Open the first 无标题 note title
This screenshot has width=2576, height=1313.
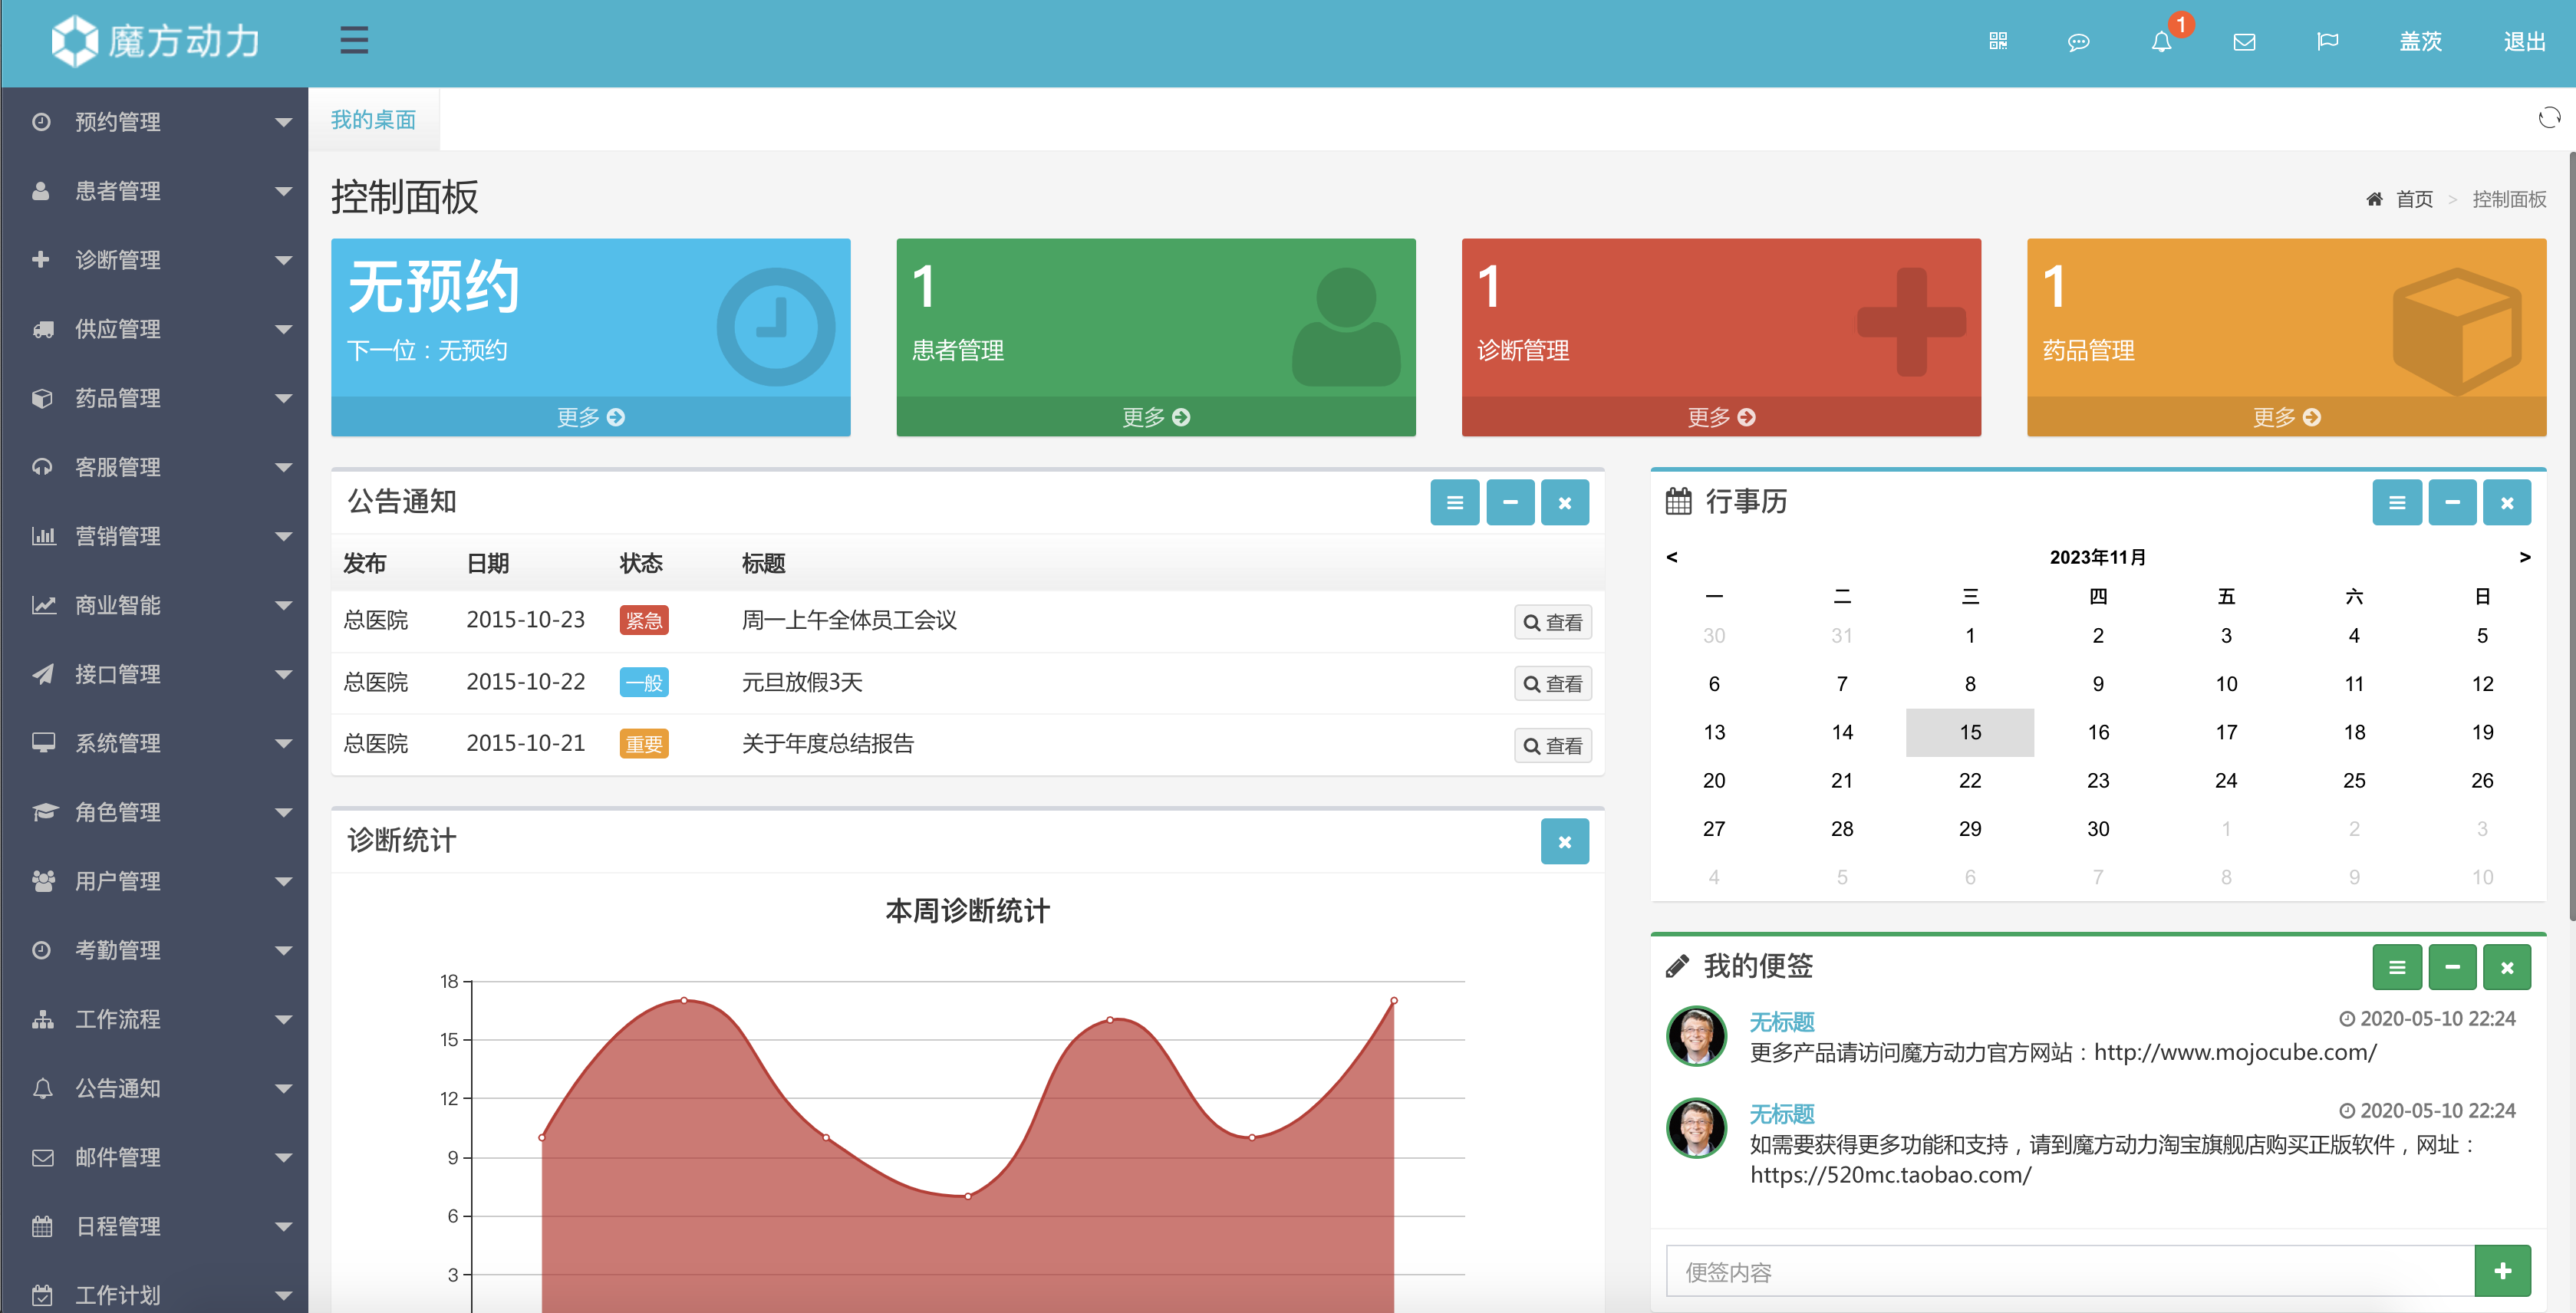pyautogui.click(x=1782, y=1021)
